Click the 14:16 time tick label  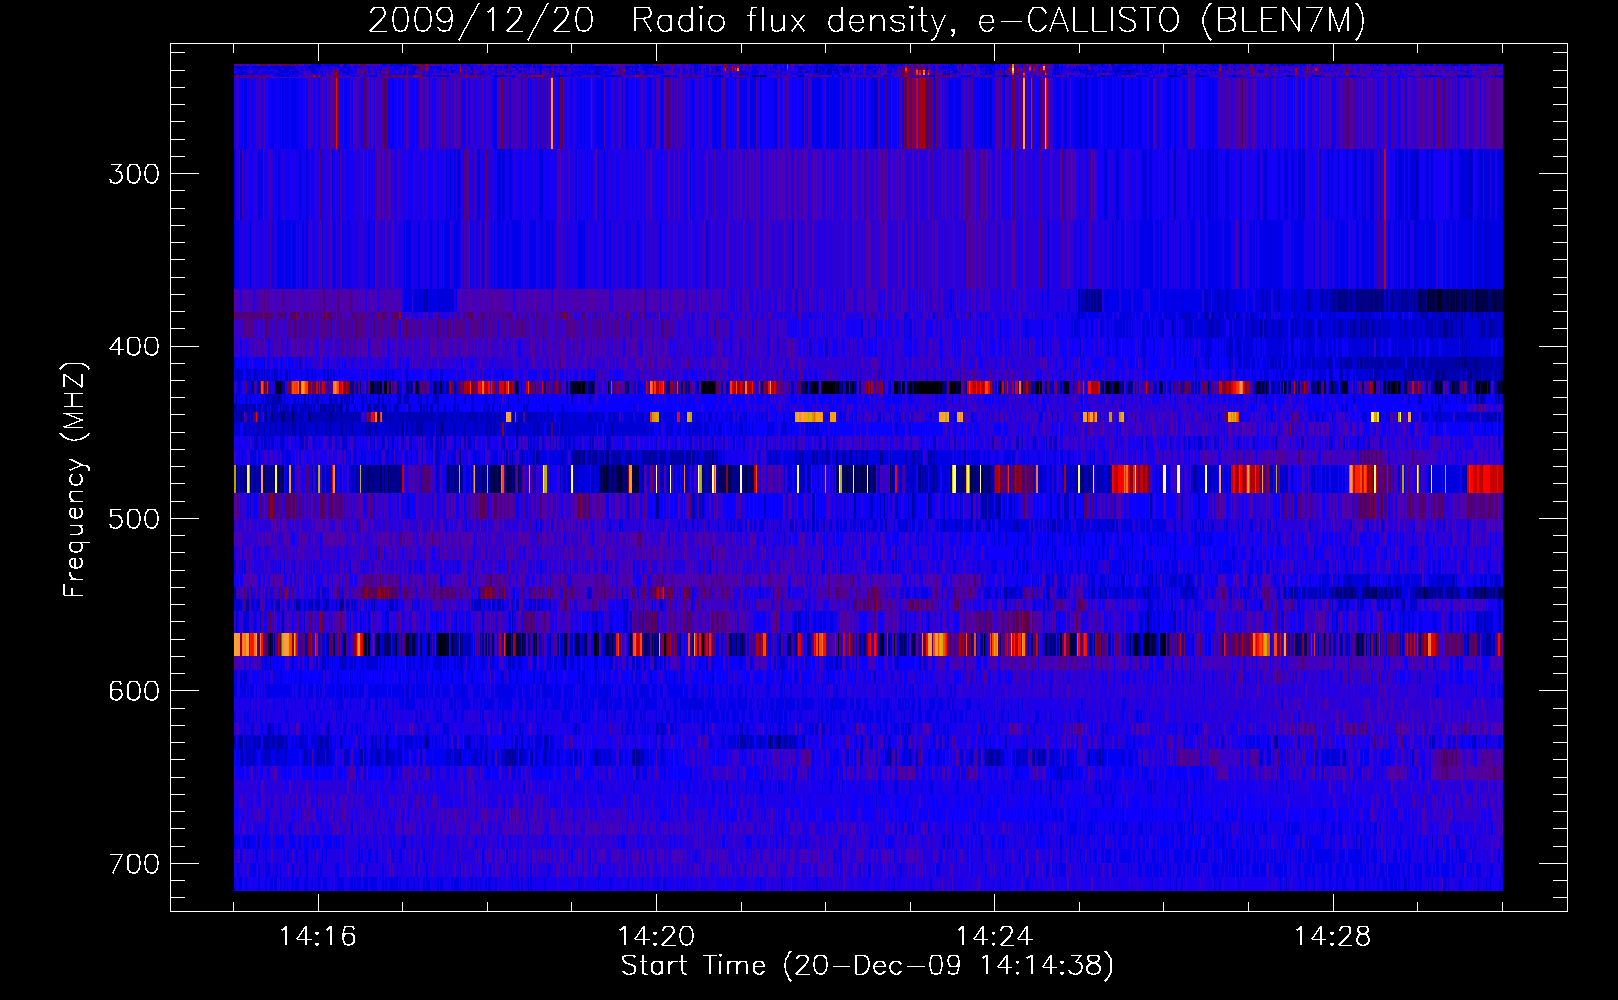point(318,937)
